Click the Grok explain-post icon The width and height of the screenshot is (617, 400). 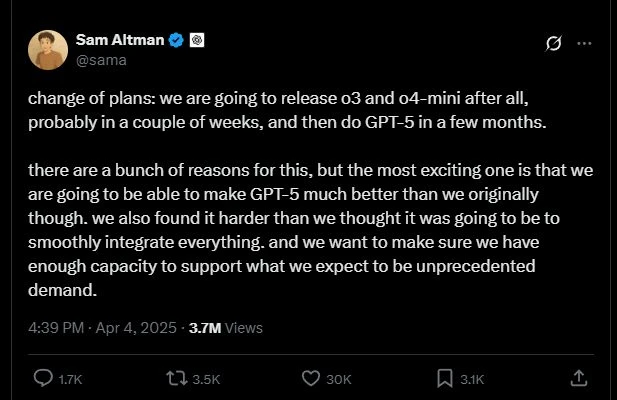pos(552,44)
